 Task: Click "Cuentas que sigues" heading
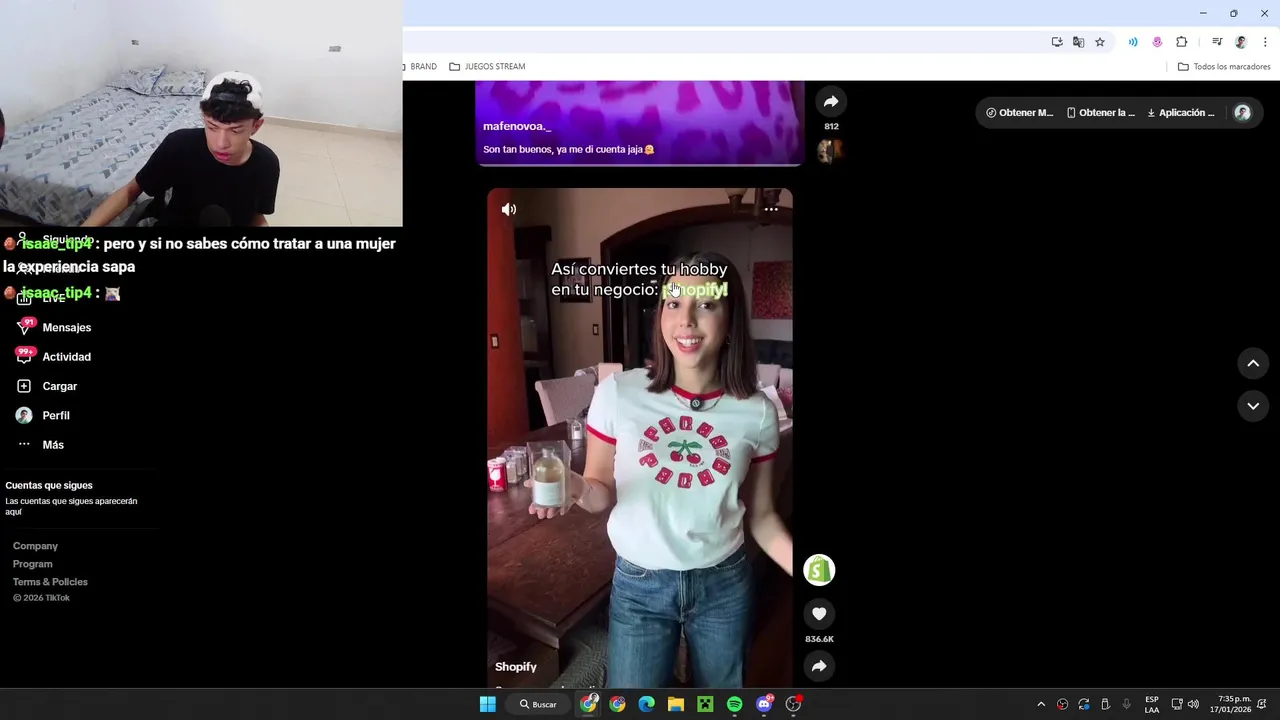[x=49, y=485]
